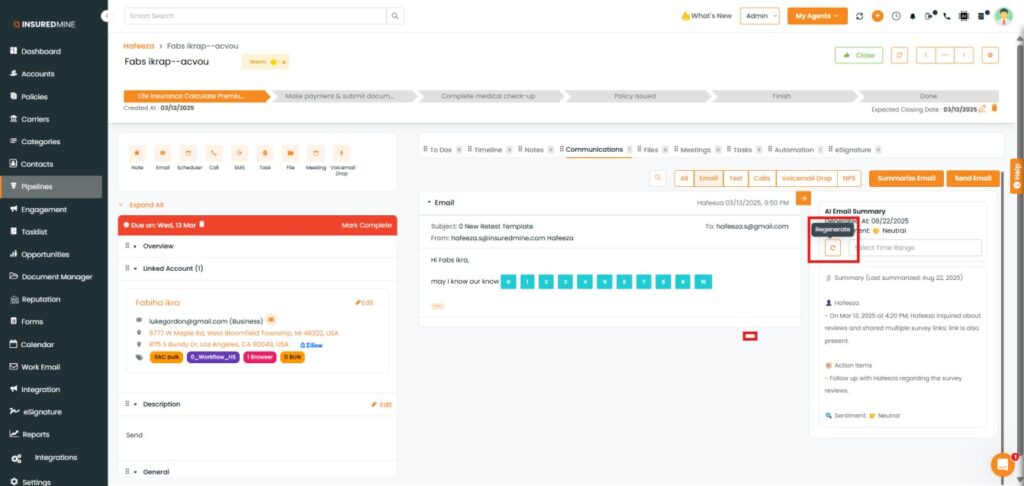This screenshot has height=486, width=1024.
Task: Click the previous card arrow button
Action: point(925,56)
